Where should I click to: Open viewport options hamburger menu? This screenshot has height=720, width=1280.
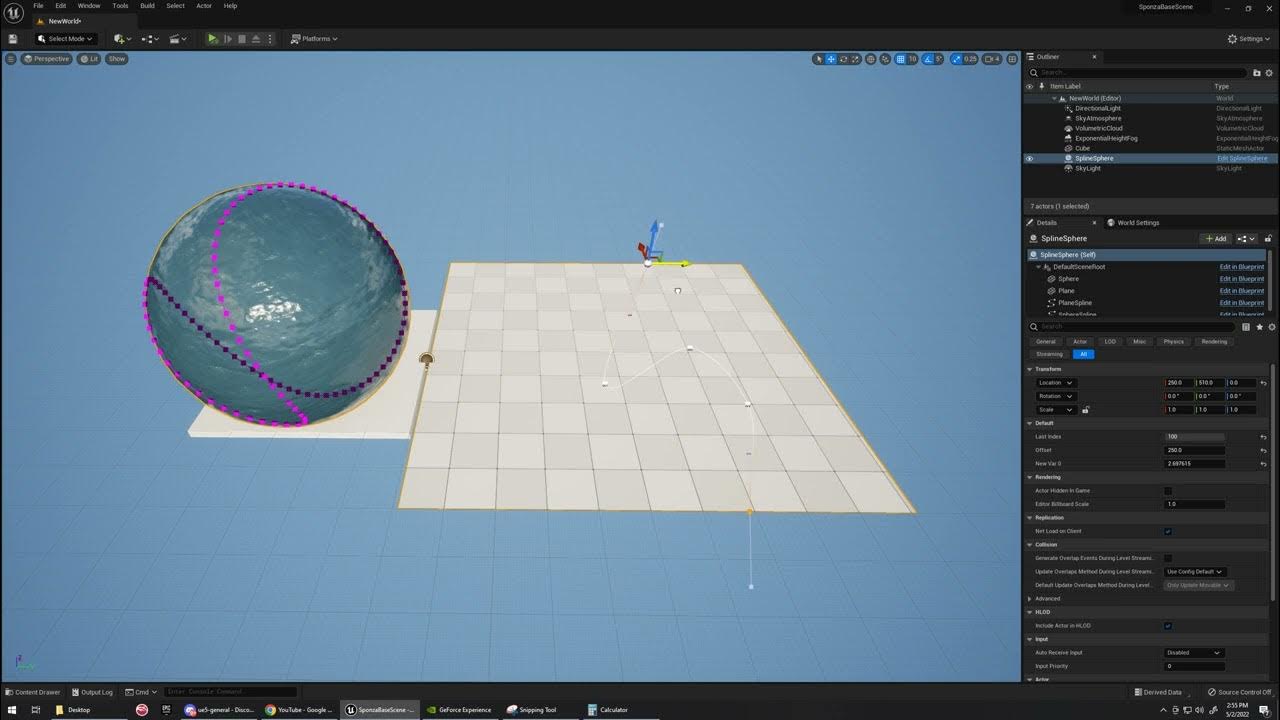pos(11,59)
